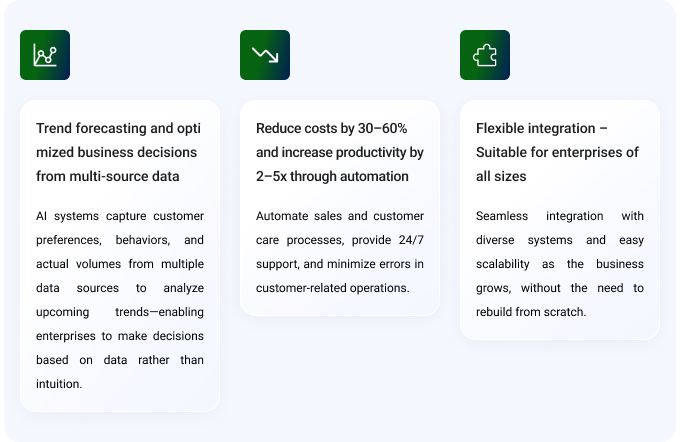680x442 pixels.
Task: Click the trend chart icon
Action: [44, 55]
